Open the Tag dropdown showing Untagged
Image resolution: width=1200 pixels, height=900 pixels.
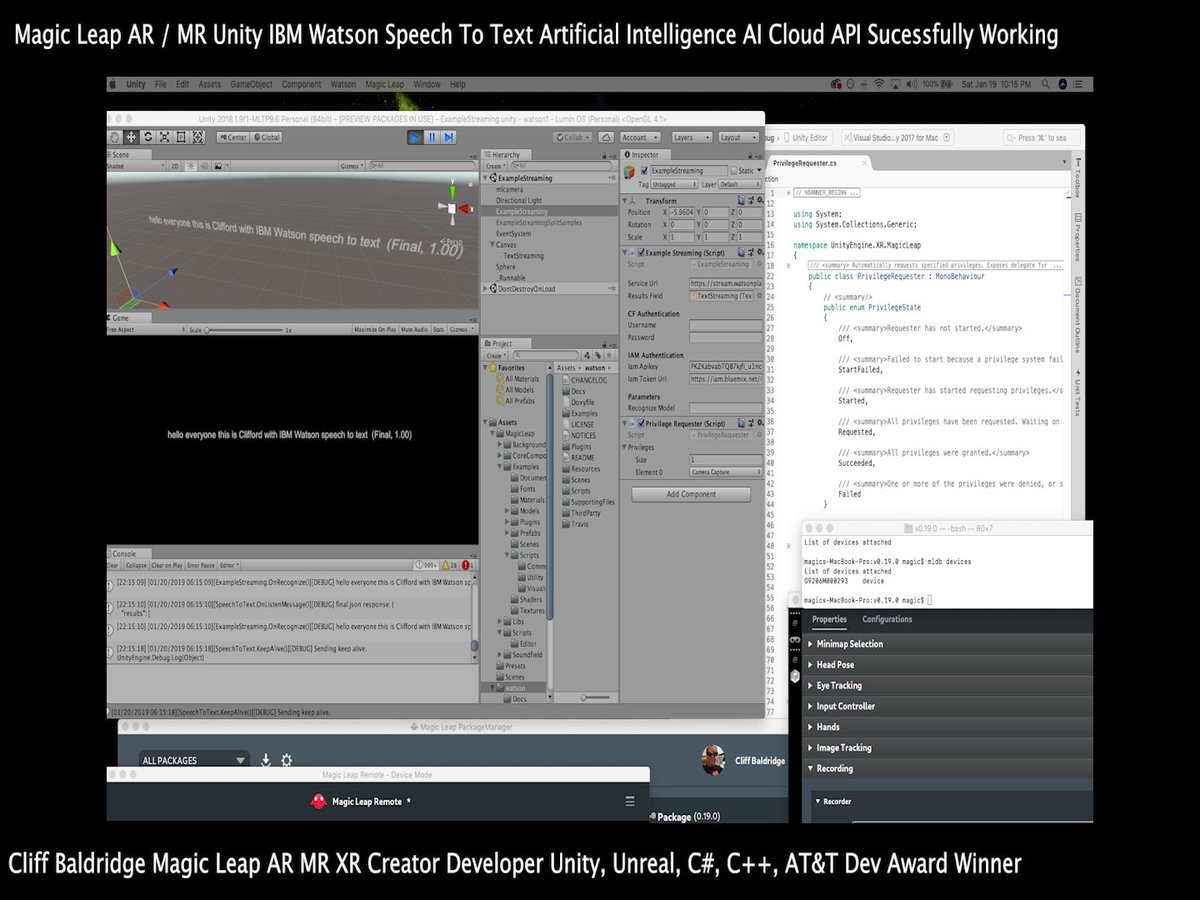click(672, 184)
